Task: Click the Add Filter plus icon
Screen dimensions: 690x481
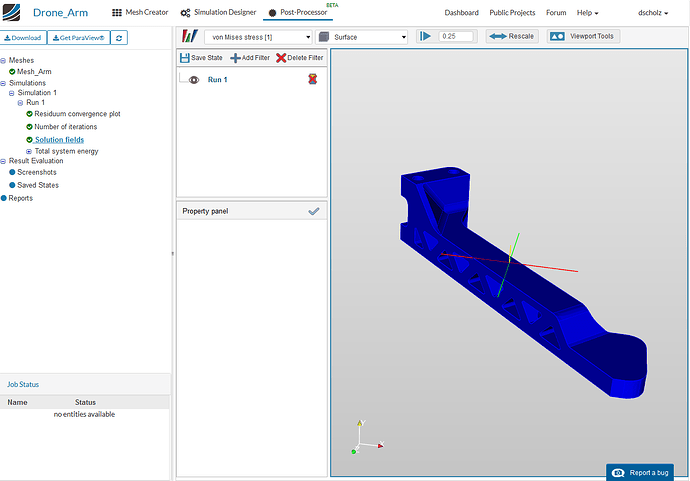Action: pyautogui.click(x=235, y=58)
